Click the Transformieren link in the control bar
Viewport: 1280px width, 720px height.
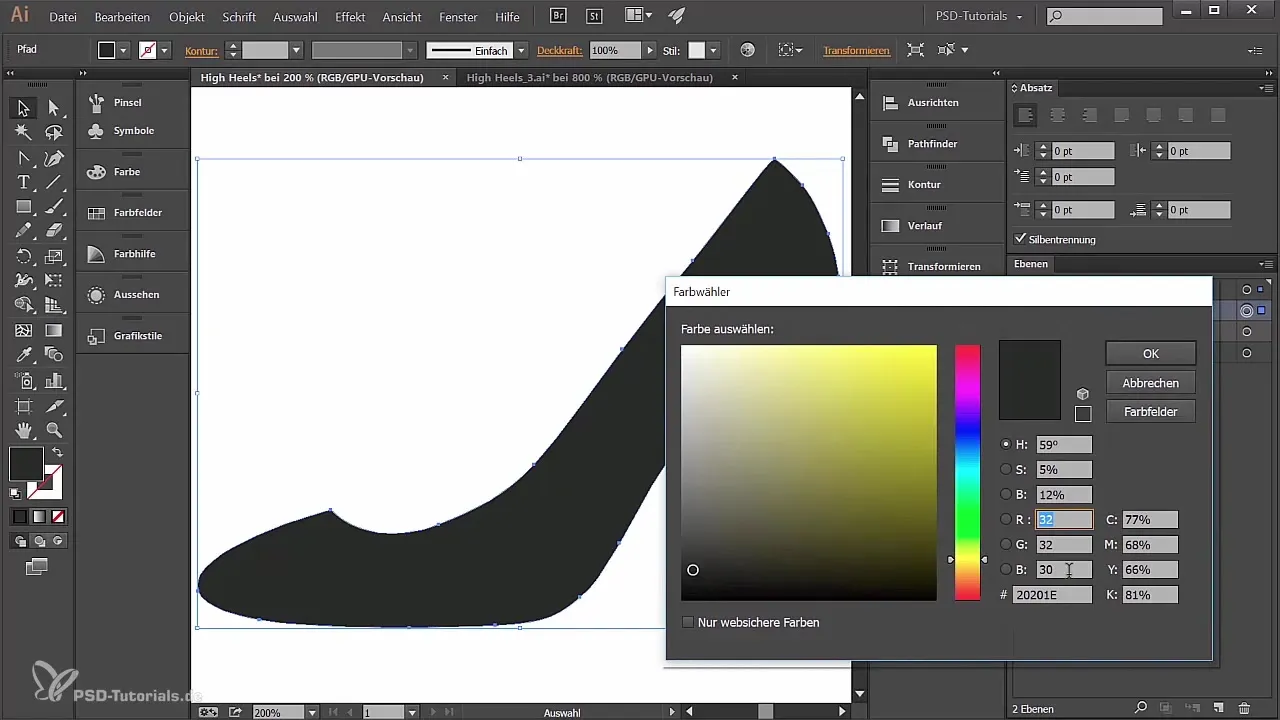(856, 50)
